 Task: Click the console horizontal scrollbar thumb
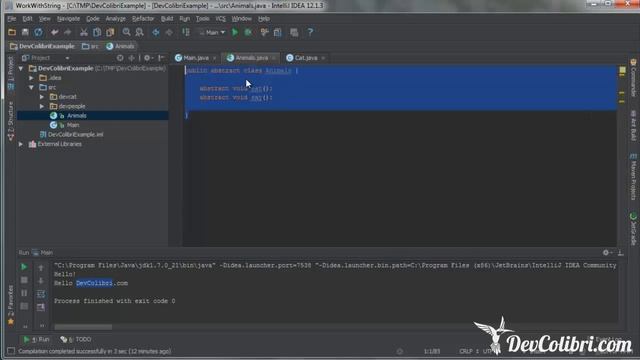pyautogui.click(x=83, y=327)
